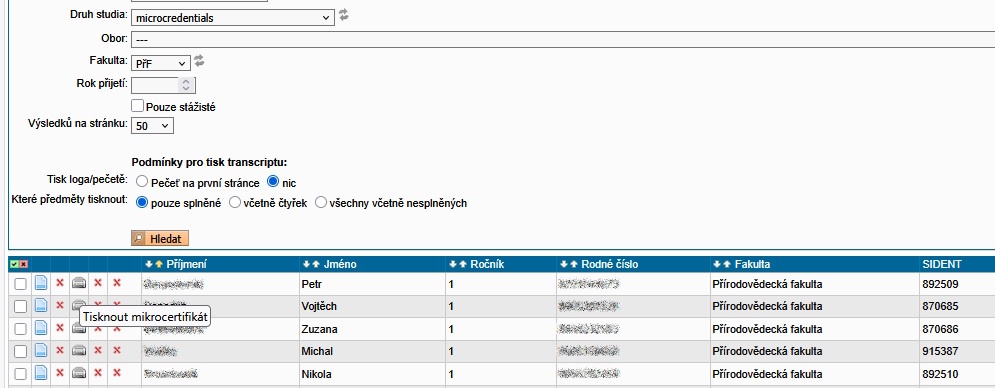Screen dimensions: 995x388
Task: Click the down sort arrow beside Rodné číslo
Action: tap(563, 264)
